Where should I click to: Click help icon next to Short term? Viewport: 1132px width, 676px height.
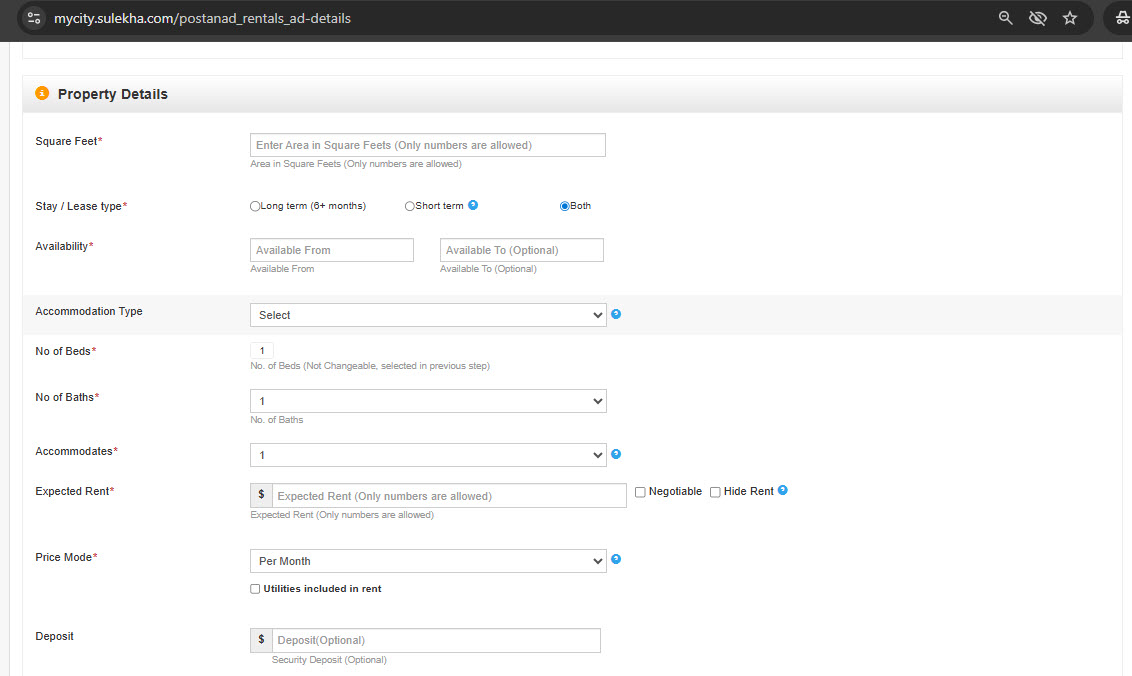tap(473, 205)
